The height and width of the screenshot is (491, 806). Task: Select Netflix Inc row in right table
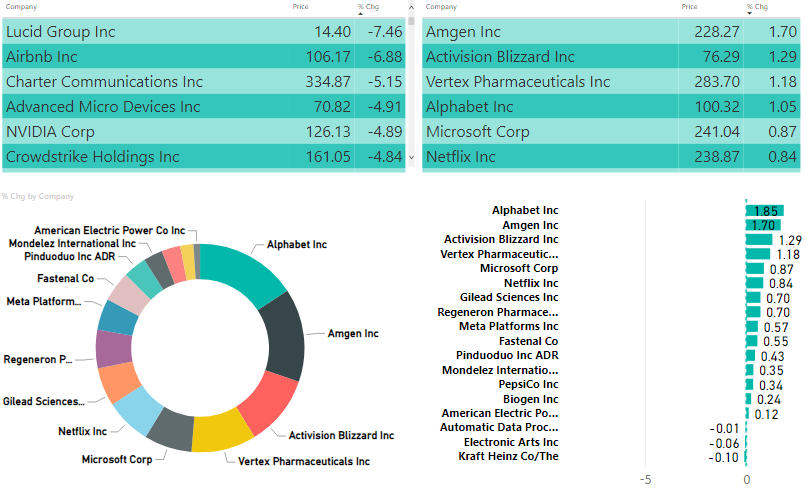point(611,156)
